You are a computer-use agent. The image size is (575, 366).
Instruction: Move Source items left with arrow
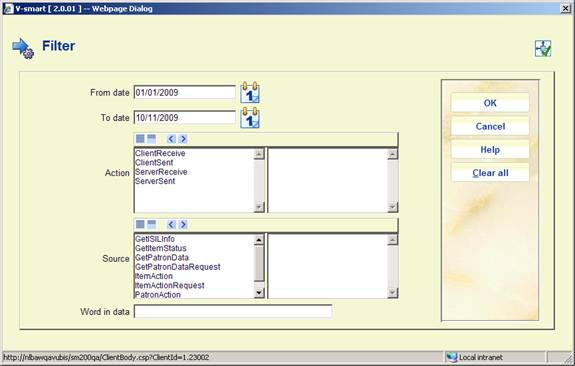pyautogui.click(x=171, y=224)
